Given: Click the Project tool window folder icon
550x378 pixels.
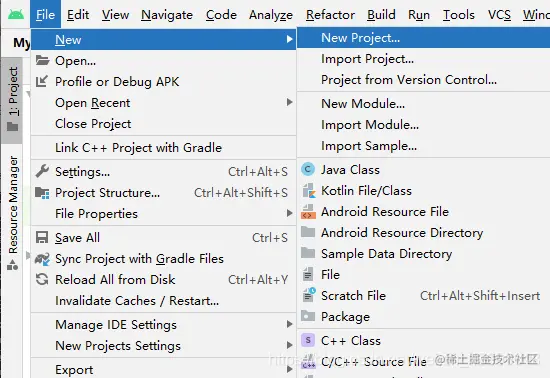Looking at the screenshot, I should click(13, 126).
